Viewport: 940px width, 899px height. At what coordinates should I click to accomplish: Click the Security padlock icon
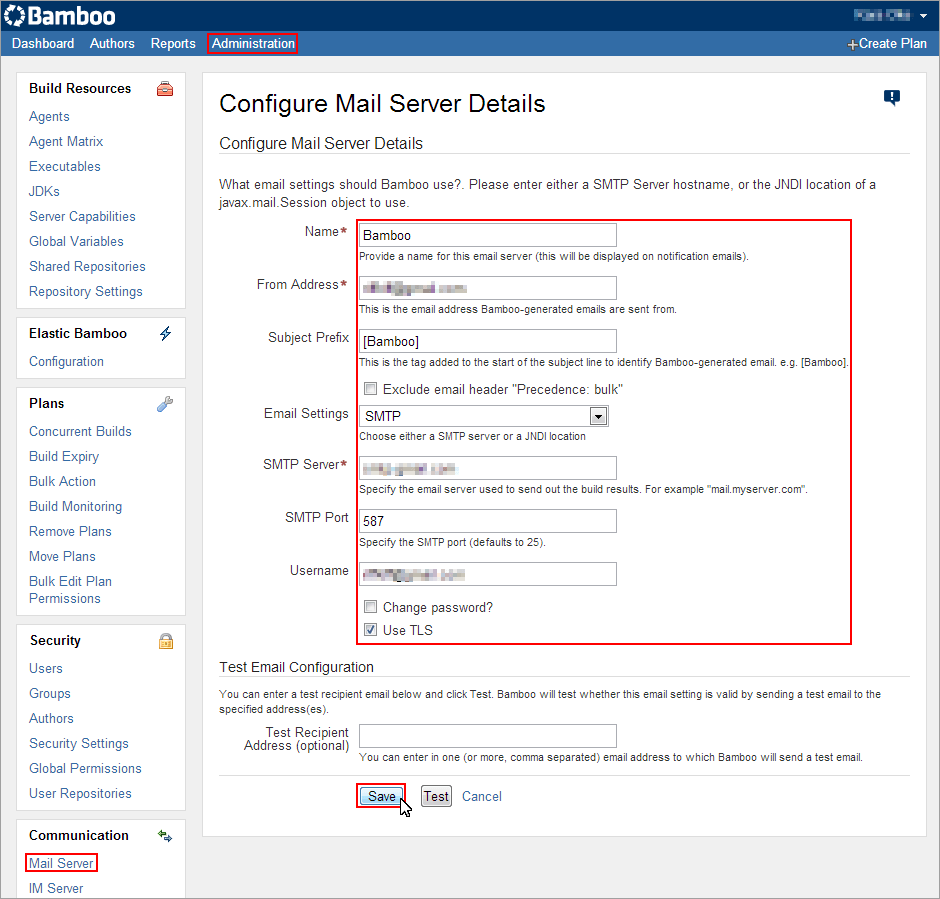[x=166, y=641]
